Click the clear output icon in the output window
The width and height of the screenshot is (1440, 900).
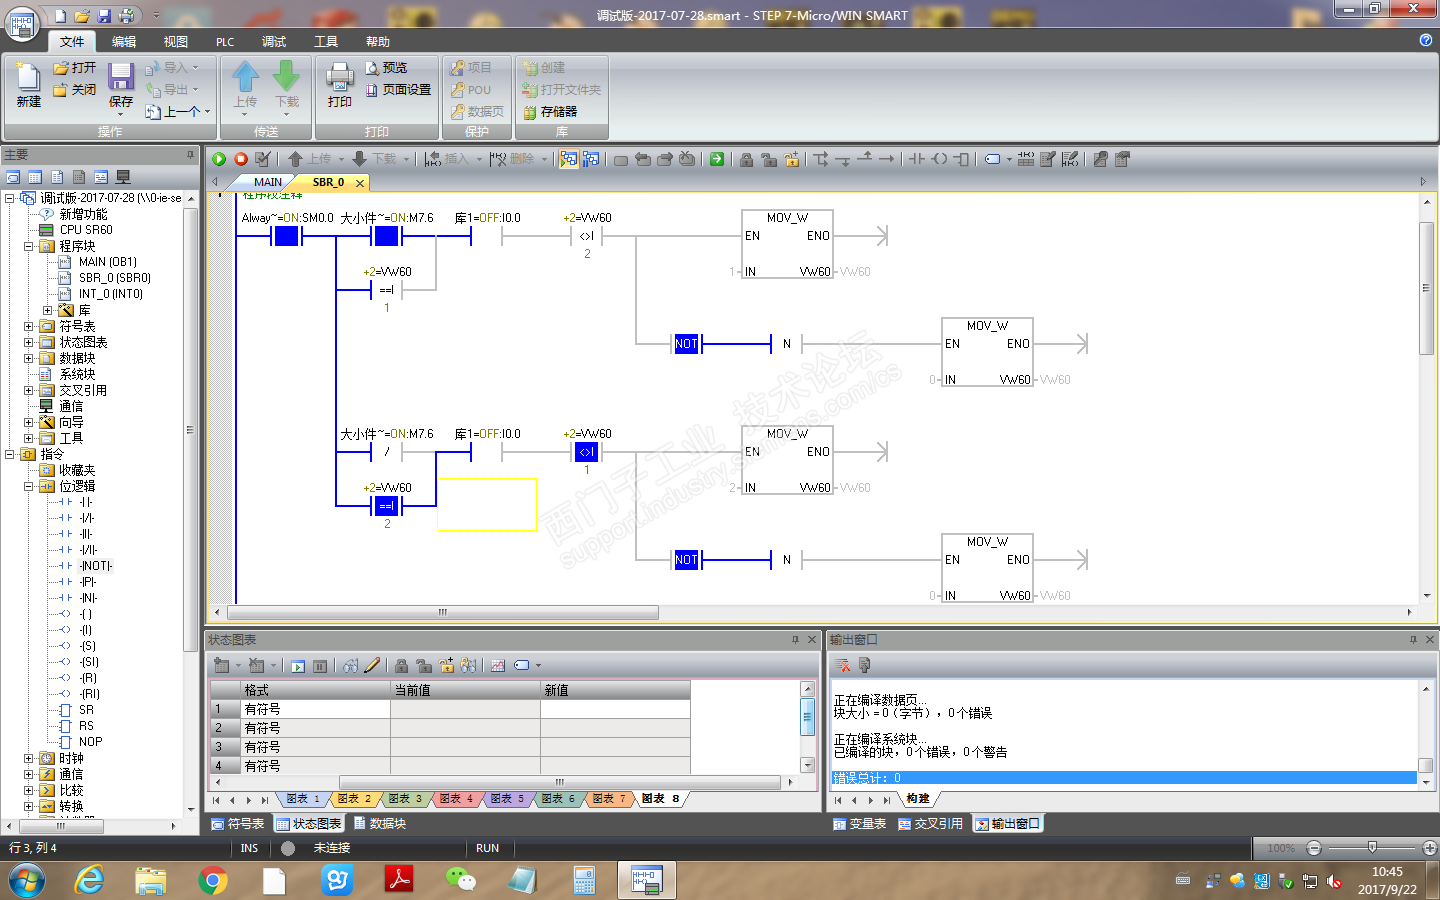point(843,666)
